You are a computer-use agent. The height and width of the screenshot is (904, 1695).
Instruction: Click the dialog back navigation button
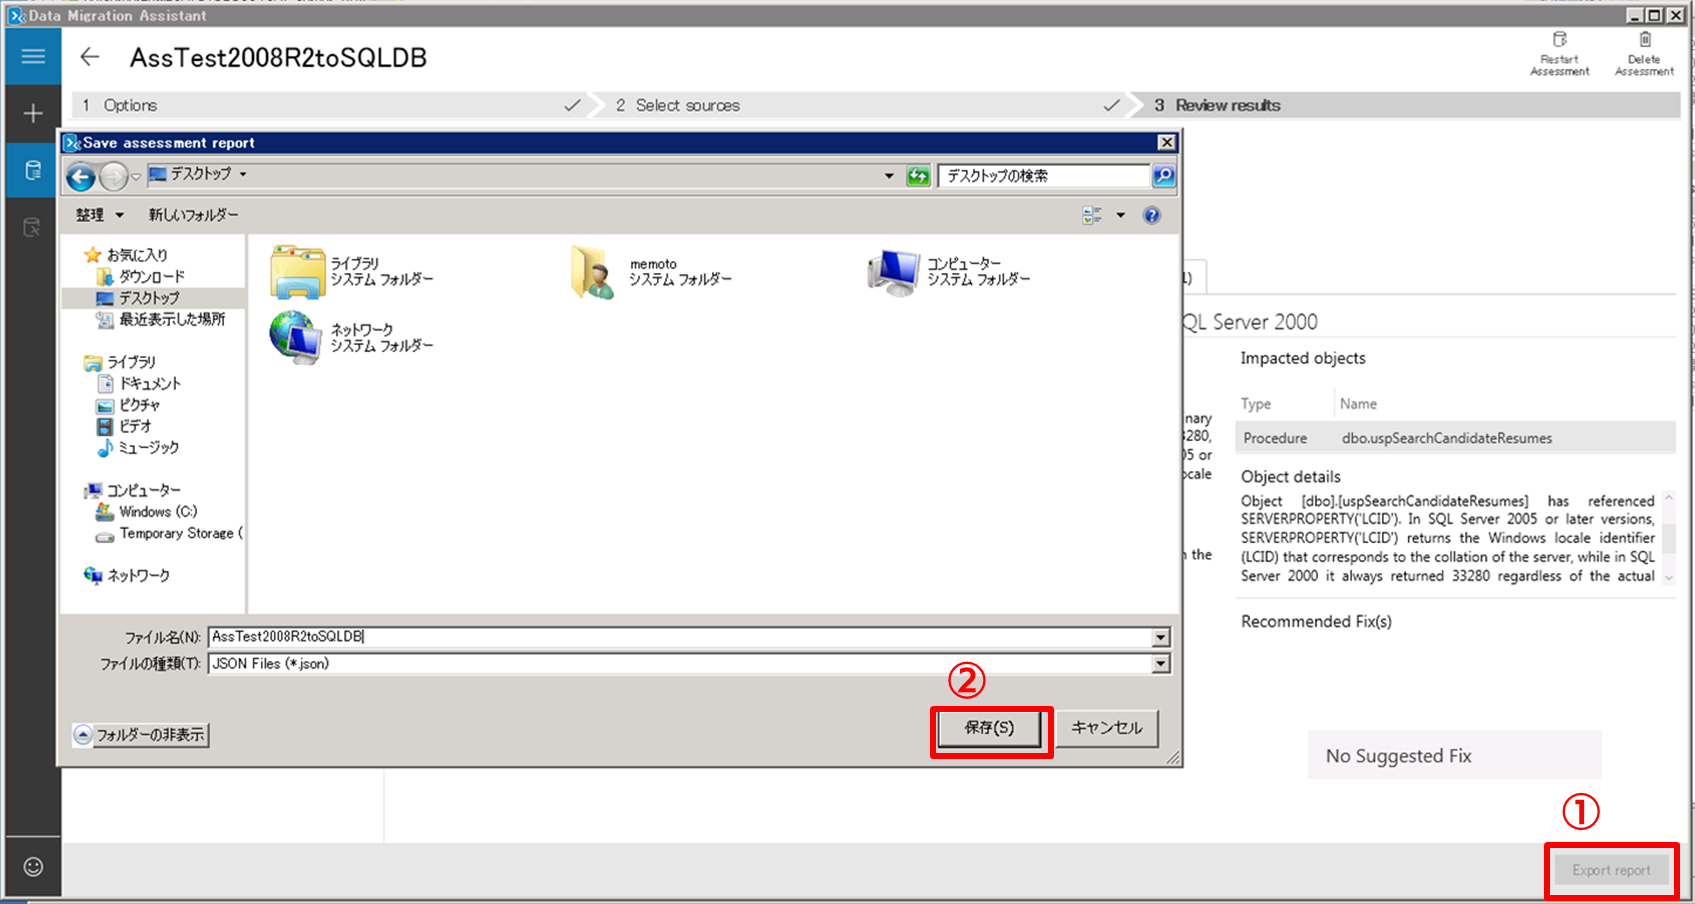[x=81, y=177]
